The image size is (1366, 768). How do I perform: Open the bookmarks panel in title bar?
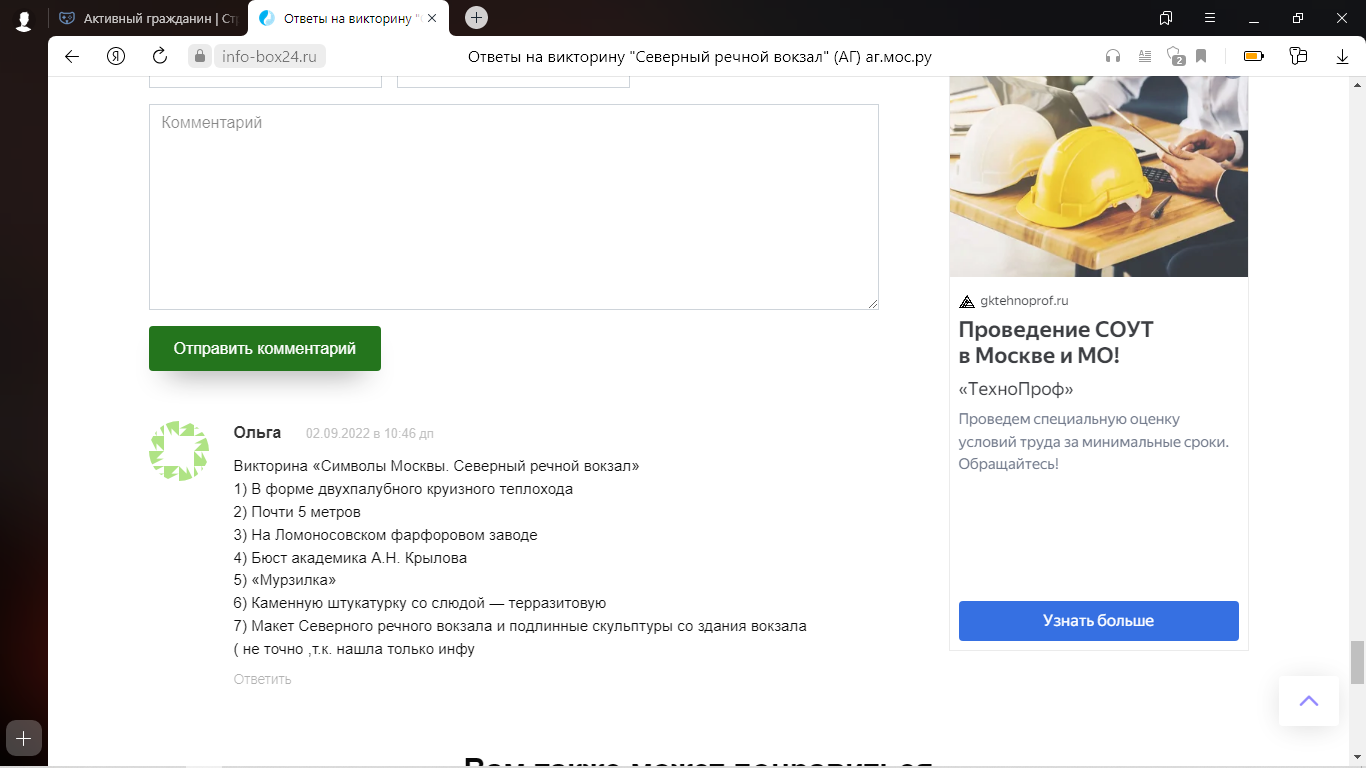[1166, 18]
